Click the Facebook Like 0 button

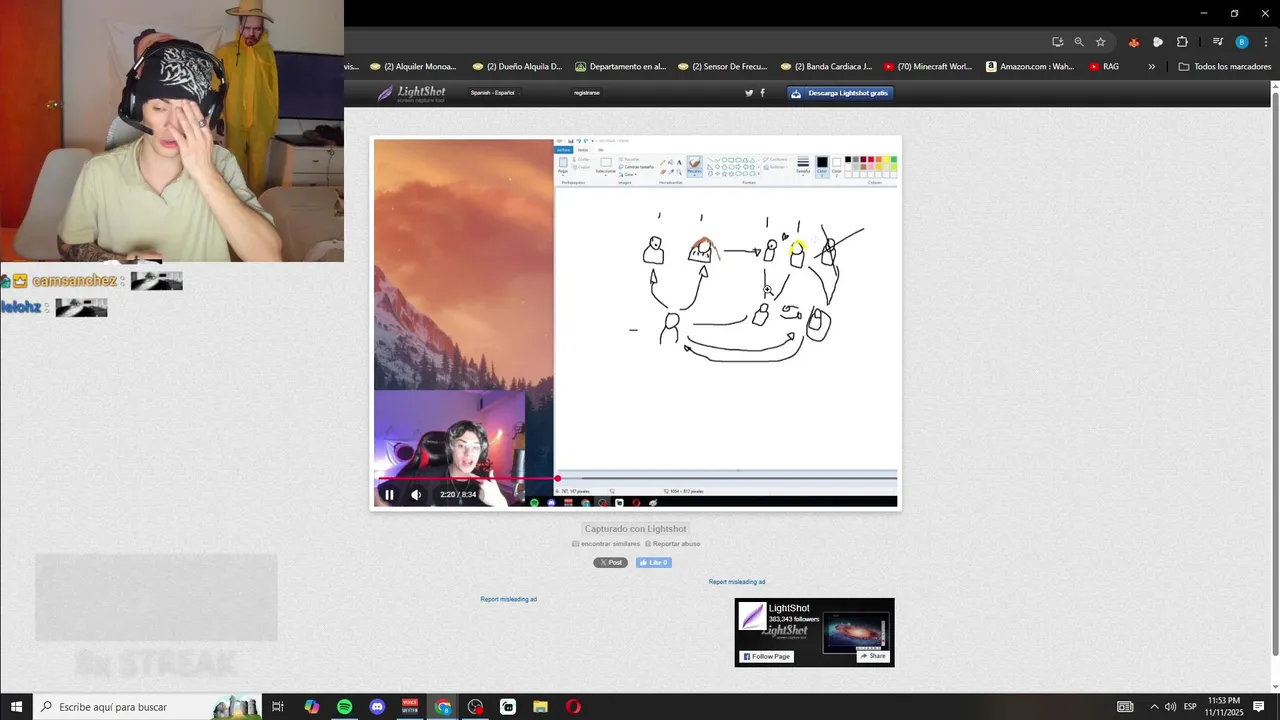point(654,563)
